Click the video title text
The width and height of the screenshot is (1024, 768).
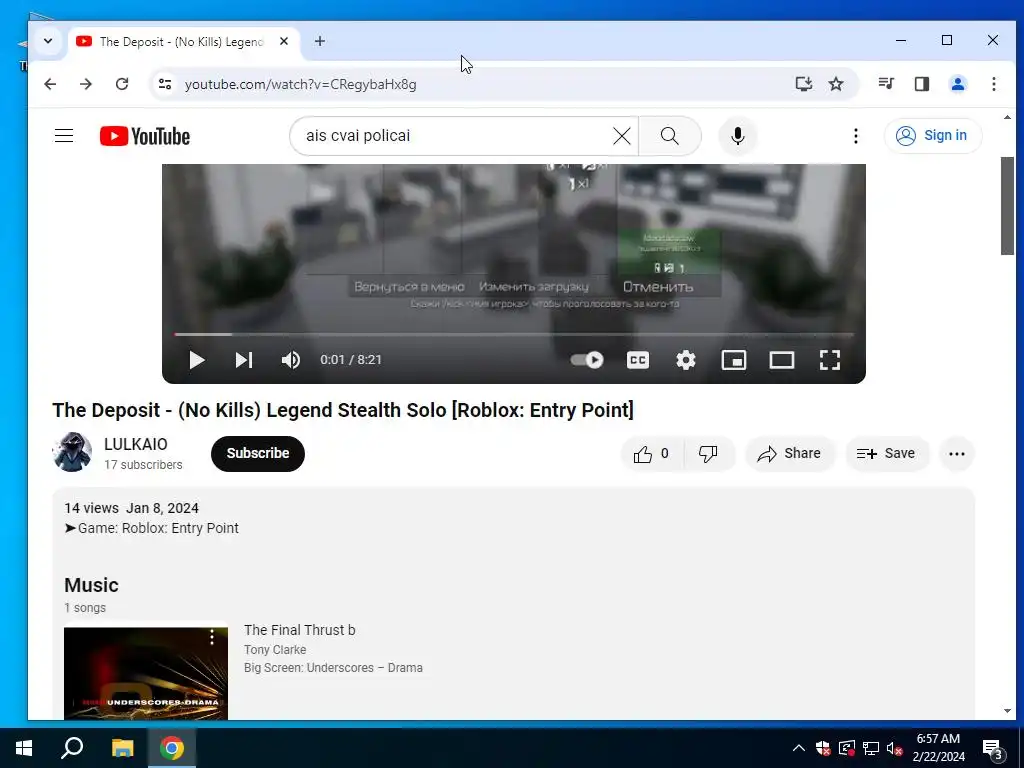pos(343,410)
